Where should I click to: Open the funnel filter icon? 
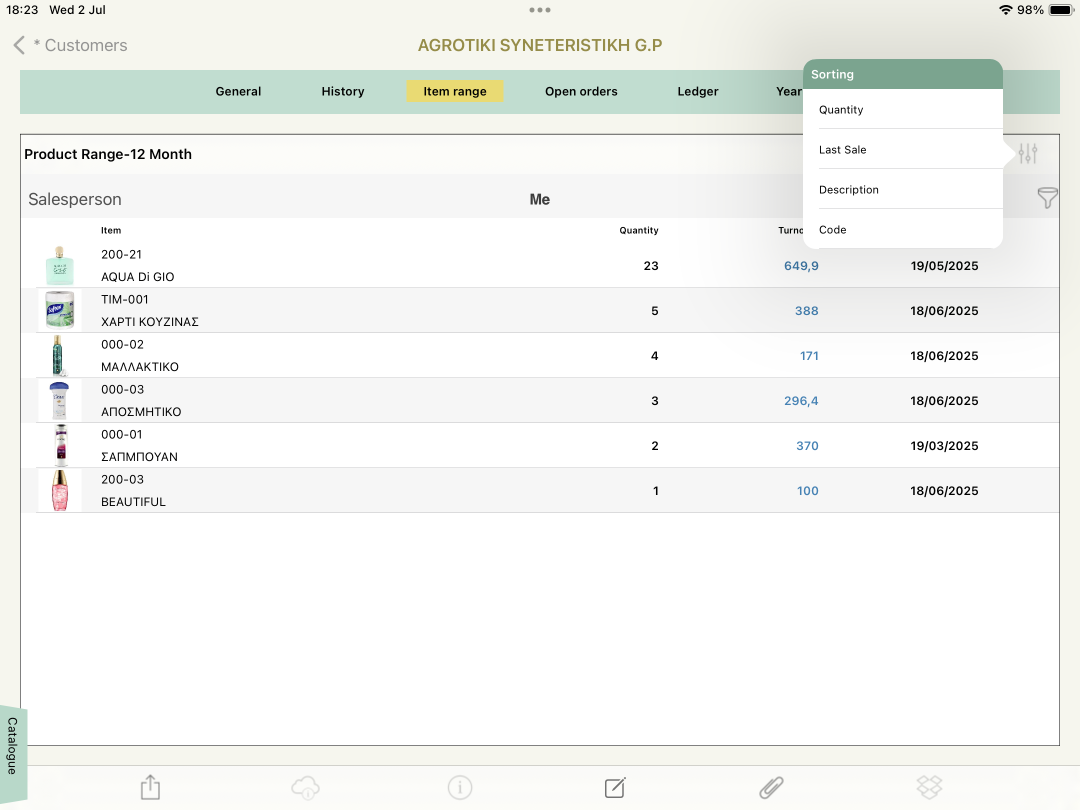pos(1047,198)
